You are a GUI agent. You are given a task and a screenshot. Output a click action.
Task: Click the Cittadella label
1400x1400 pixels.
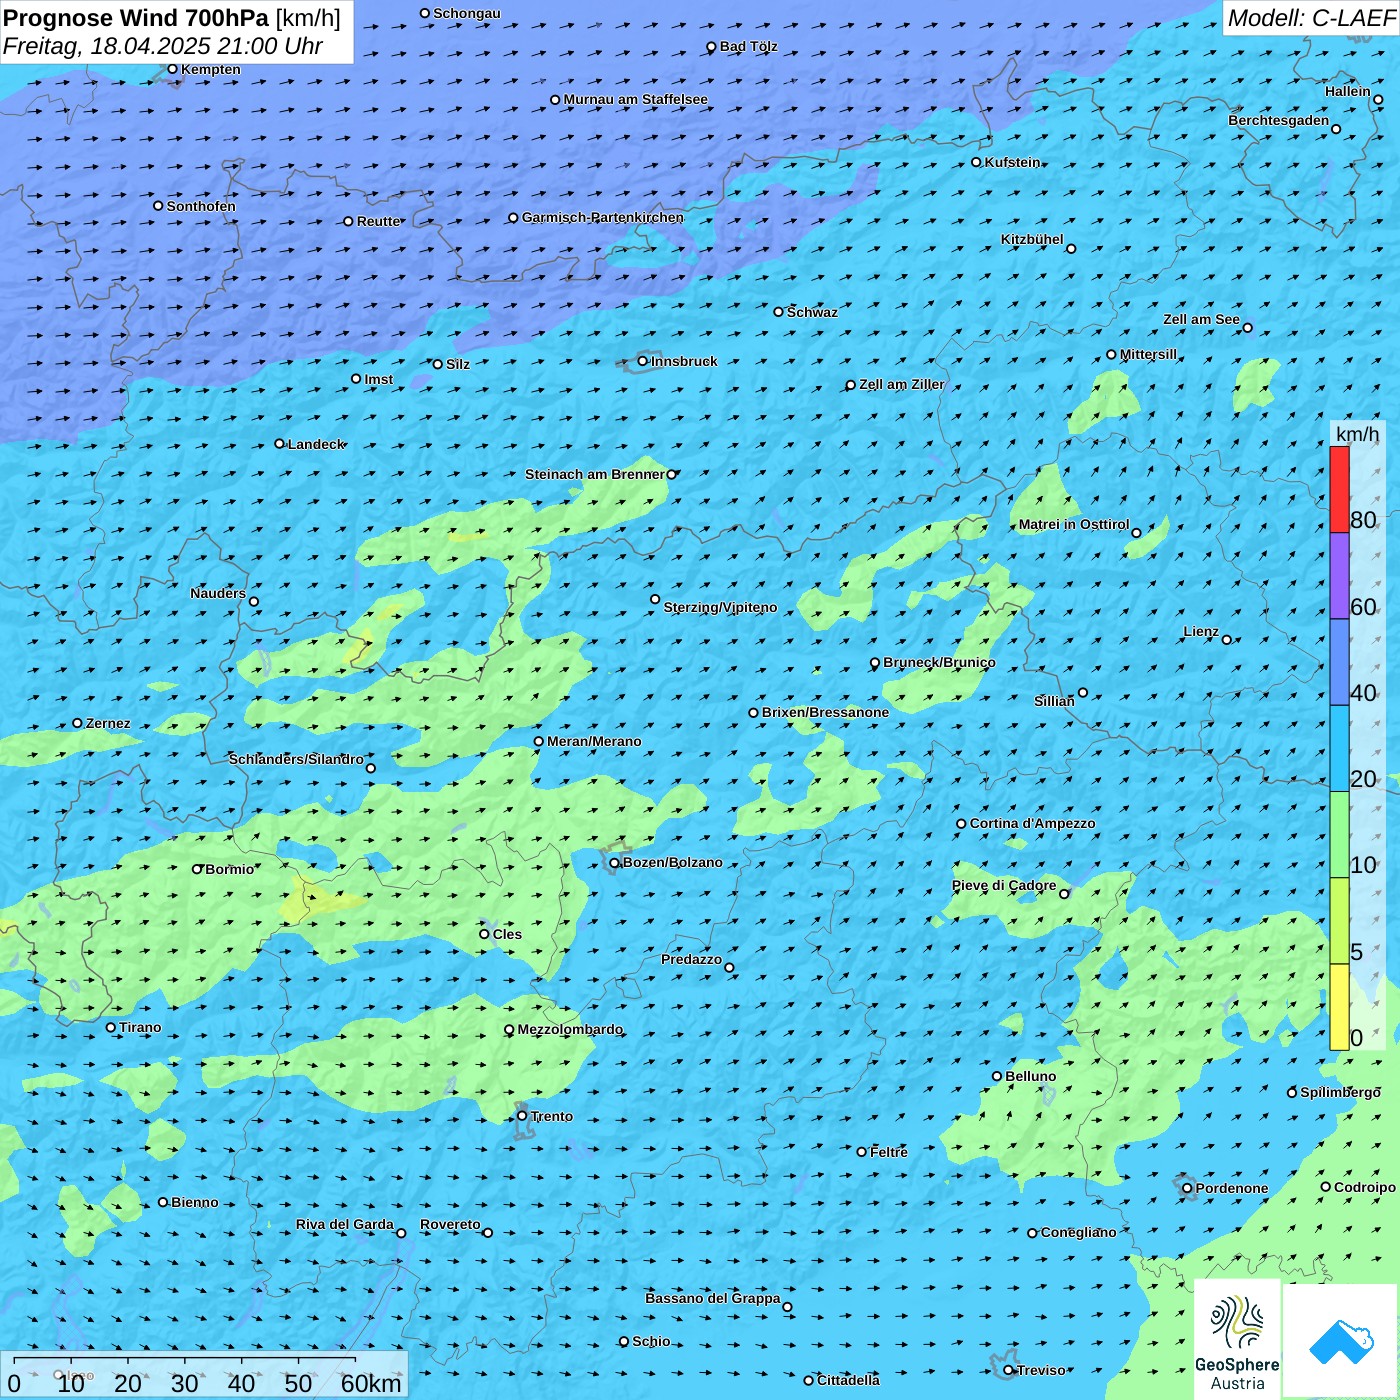pyautogui.click(x=848, y=1380)
